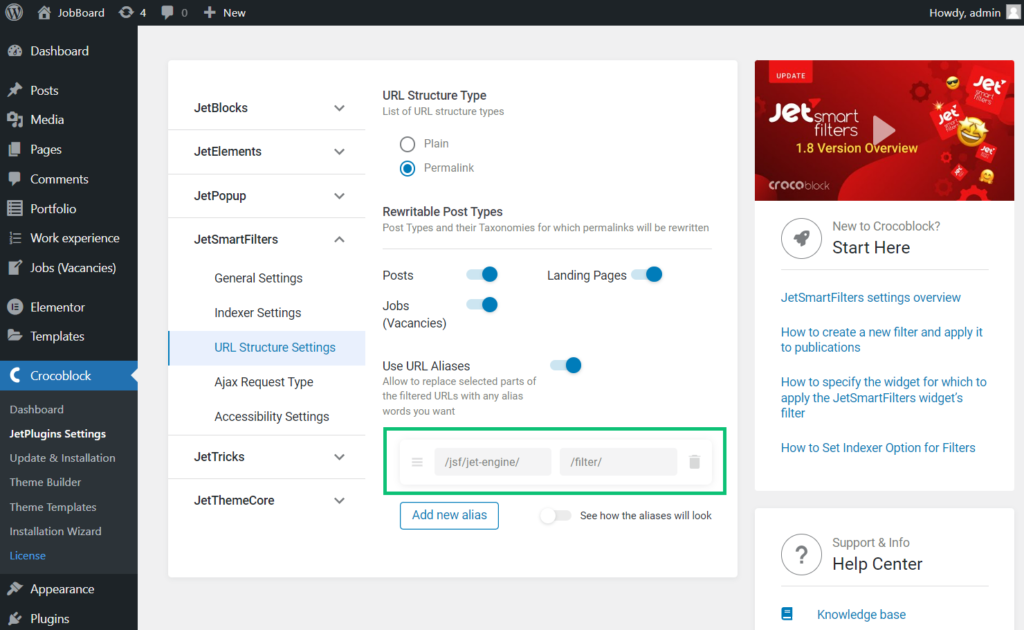
Task: Click the Start Here heading
Action: pyautogui.click(x=871, y=247)
